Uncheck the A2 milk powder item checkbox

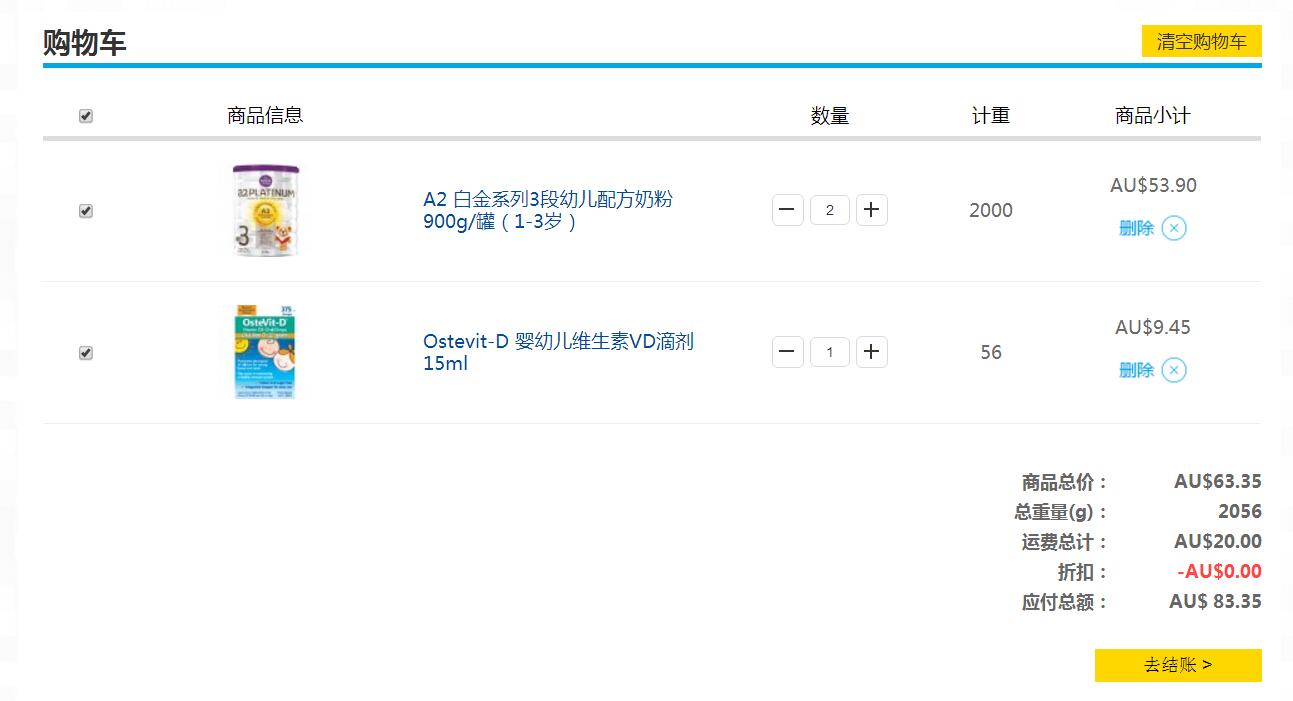[x=86, y=211]
